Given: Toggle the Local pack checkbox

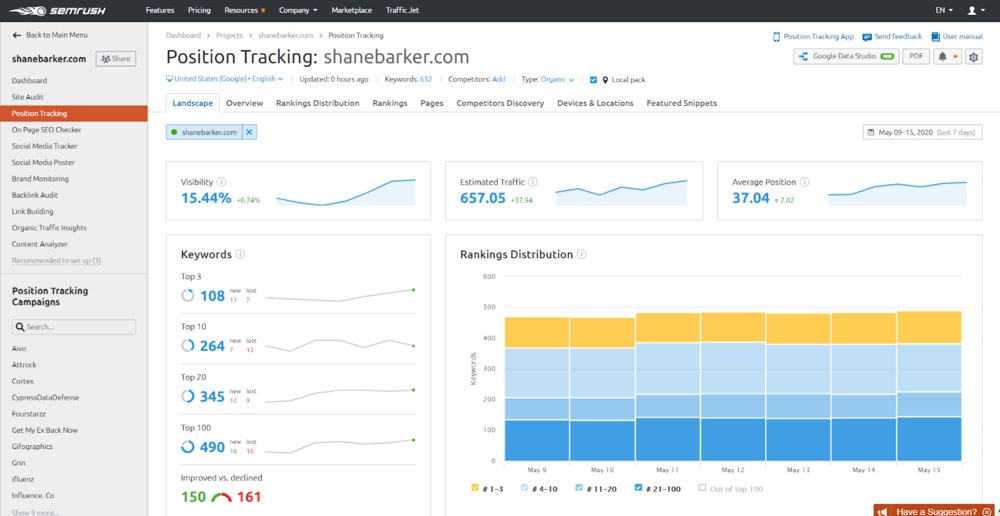Looking at the screenshot, I should pyautogui.click(x=593, y=80).
